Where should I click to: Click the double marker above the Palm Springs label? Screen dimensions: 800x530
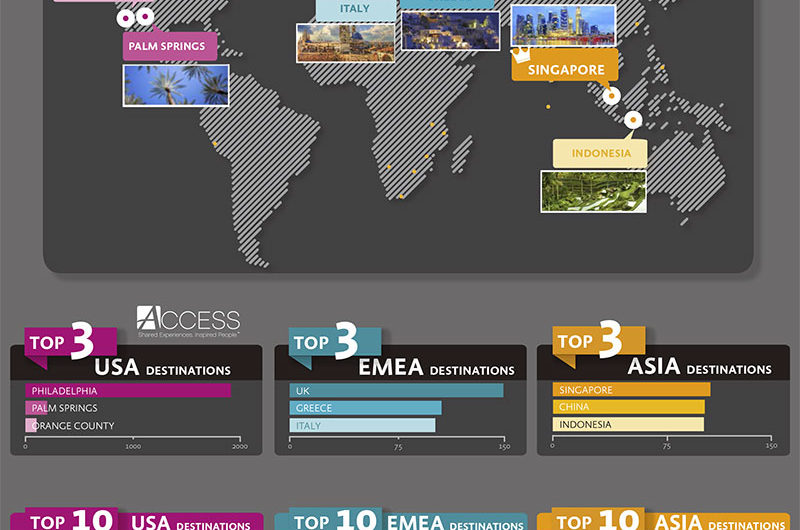tap(135, 17)
